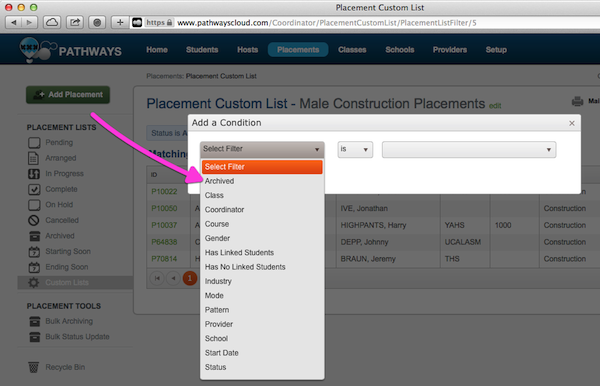Screen dimensions: 600x386
Task: Click the Pending list icon in the sidebar
Action: tap(34, 143)
